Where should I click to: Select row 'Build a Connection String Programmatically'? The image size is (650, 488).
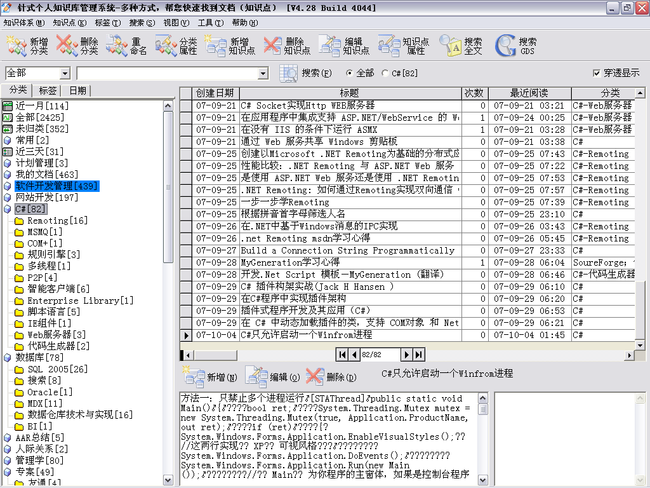pyautogui.click(x=408, y=250)
